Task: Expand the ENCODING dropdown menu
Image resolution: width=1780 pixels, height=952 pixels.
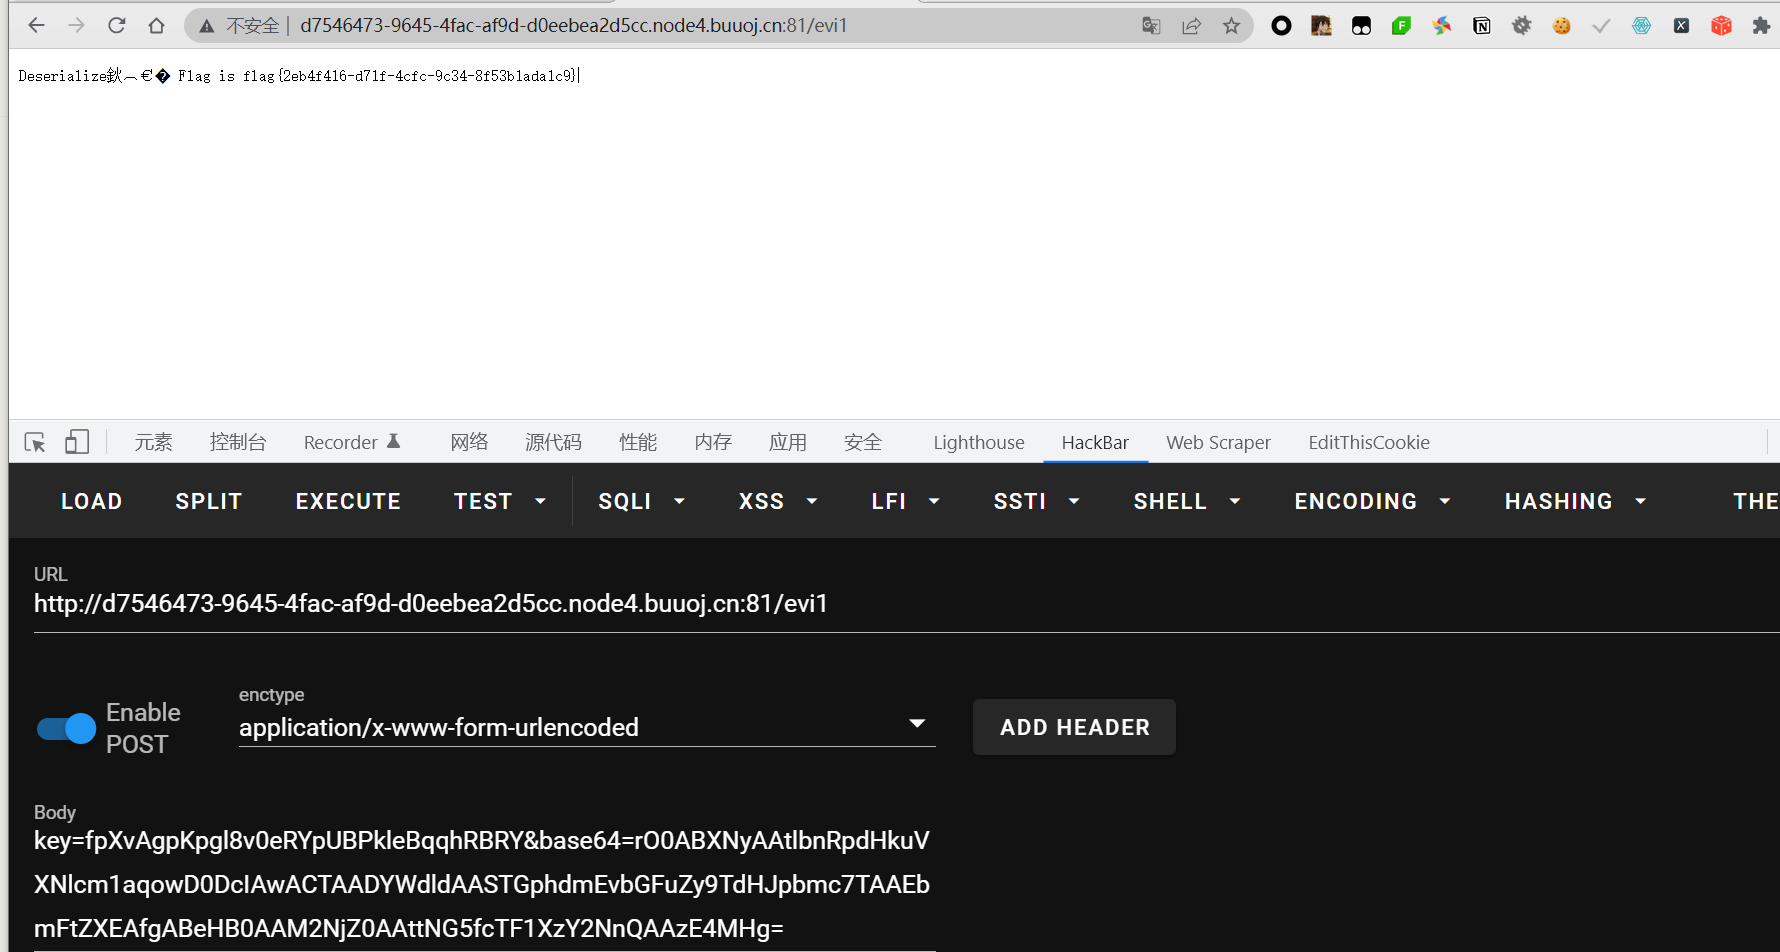Action: (1372, 501)
